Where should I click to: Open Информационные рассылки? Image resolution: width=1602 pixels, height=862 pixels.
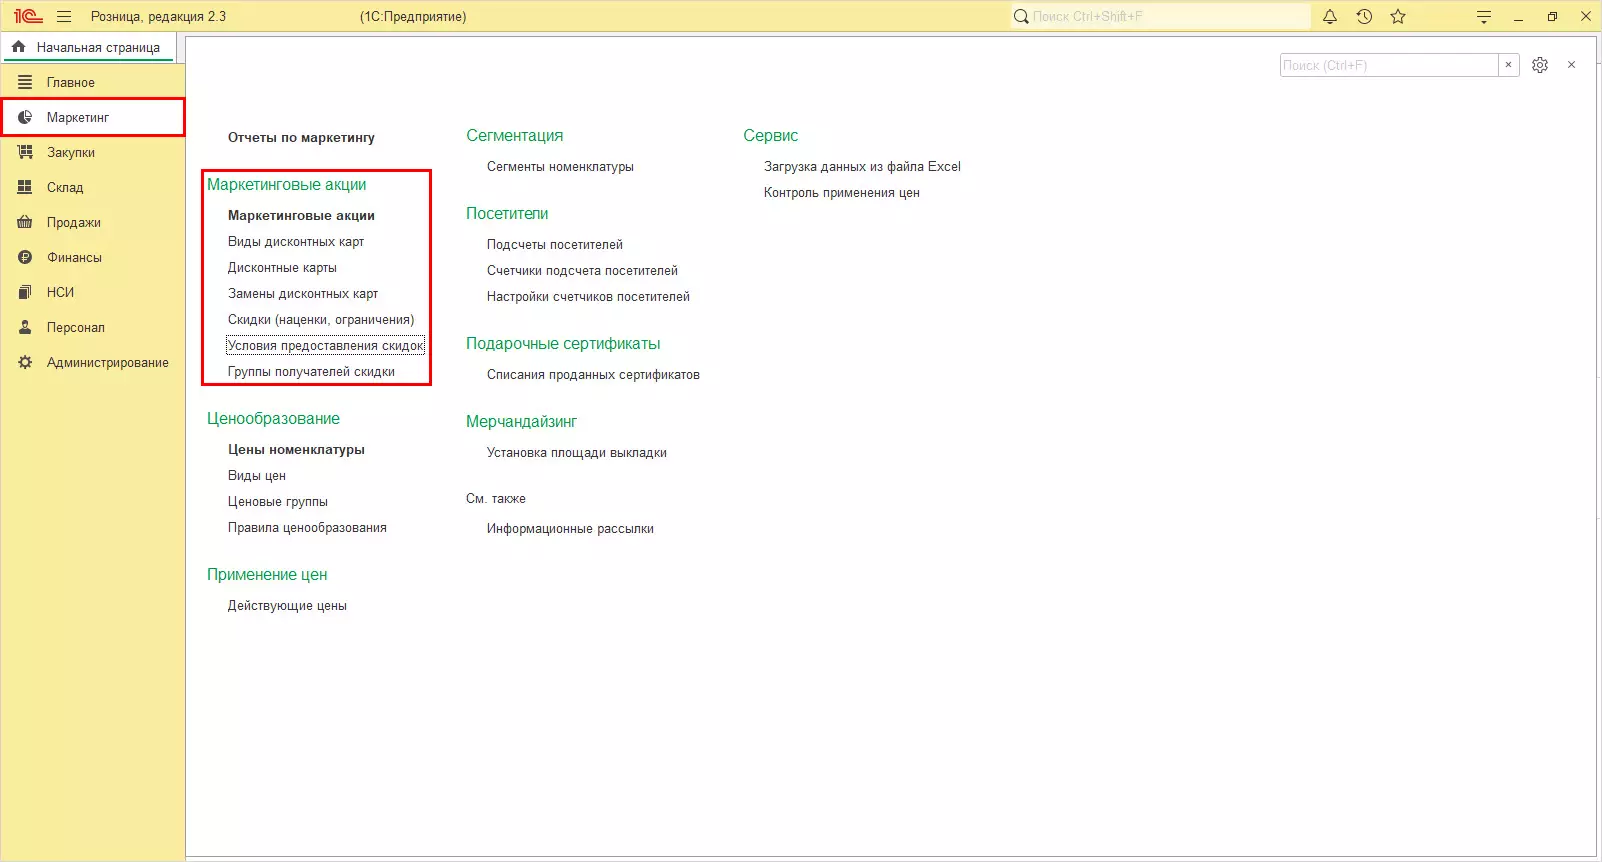point(570,528)
